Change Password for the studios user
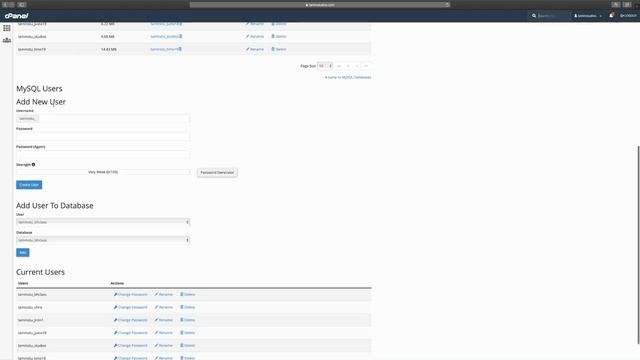640x360 pixels. click(131, 345)
